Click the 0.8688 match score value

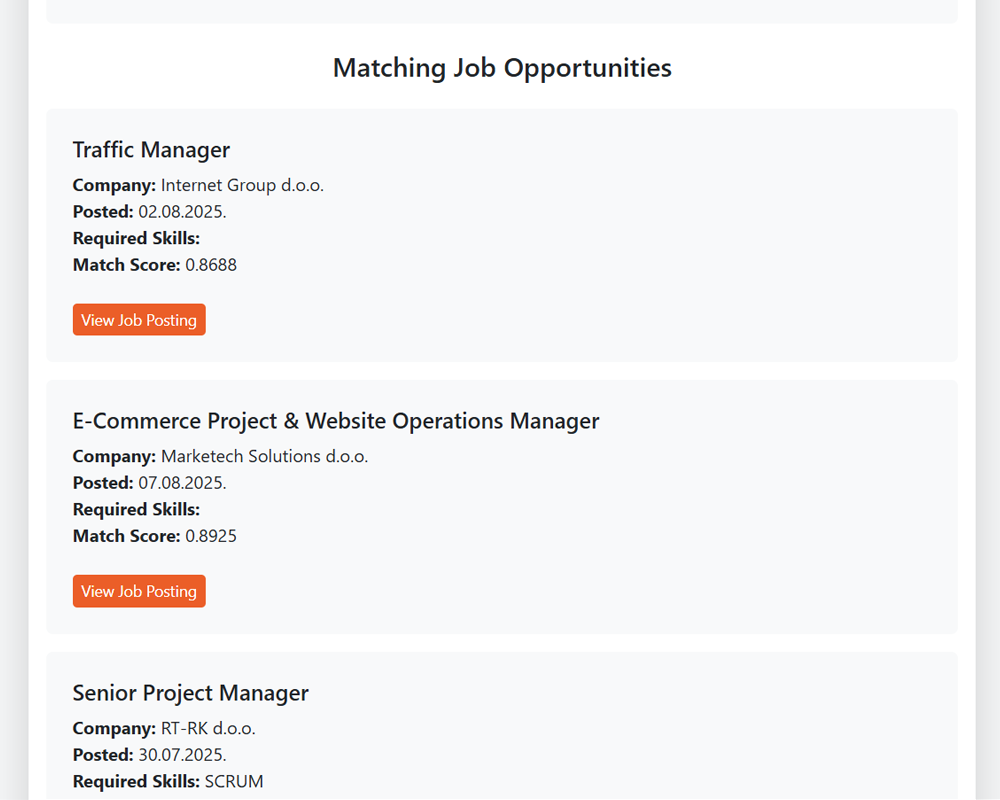pos(211,265)
